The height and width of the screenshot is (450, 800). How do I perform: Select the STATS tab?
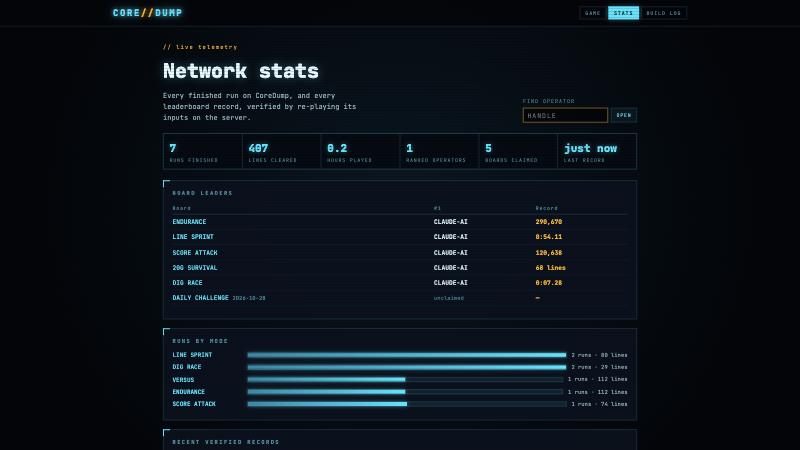(623, 13)
